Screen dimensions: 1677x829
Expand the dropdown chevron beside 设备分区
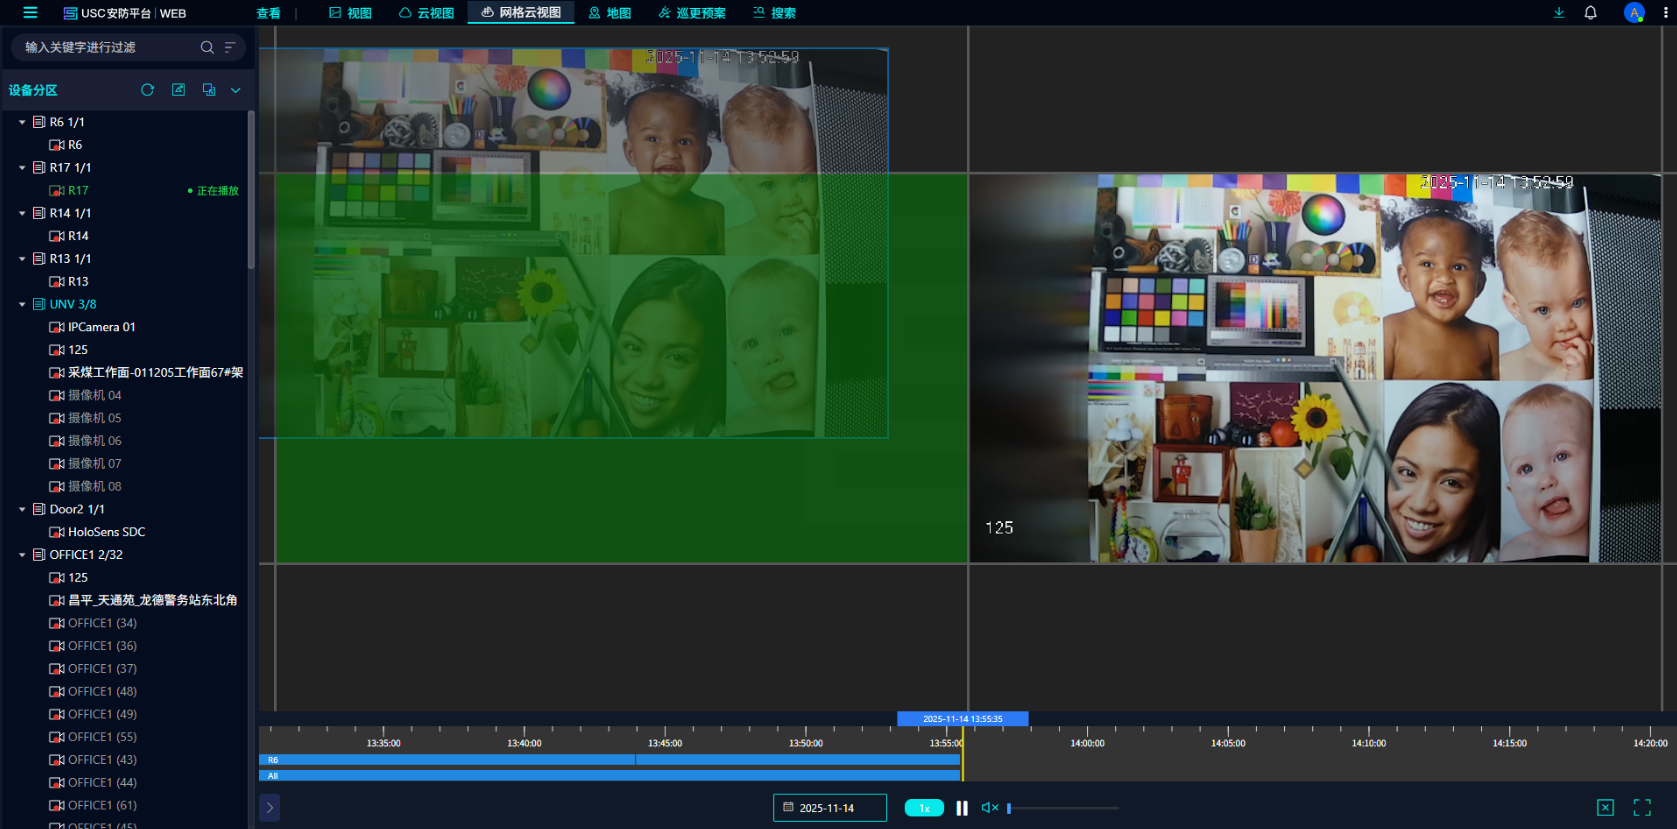(x=236, y=90)
